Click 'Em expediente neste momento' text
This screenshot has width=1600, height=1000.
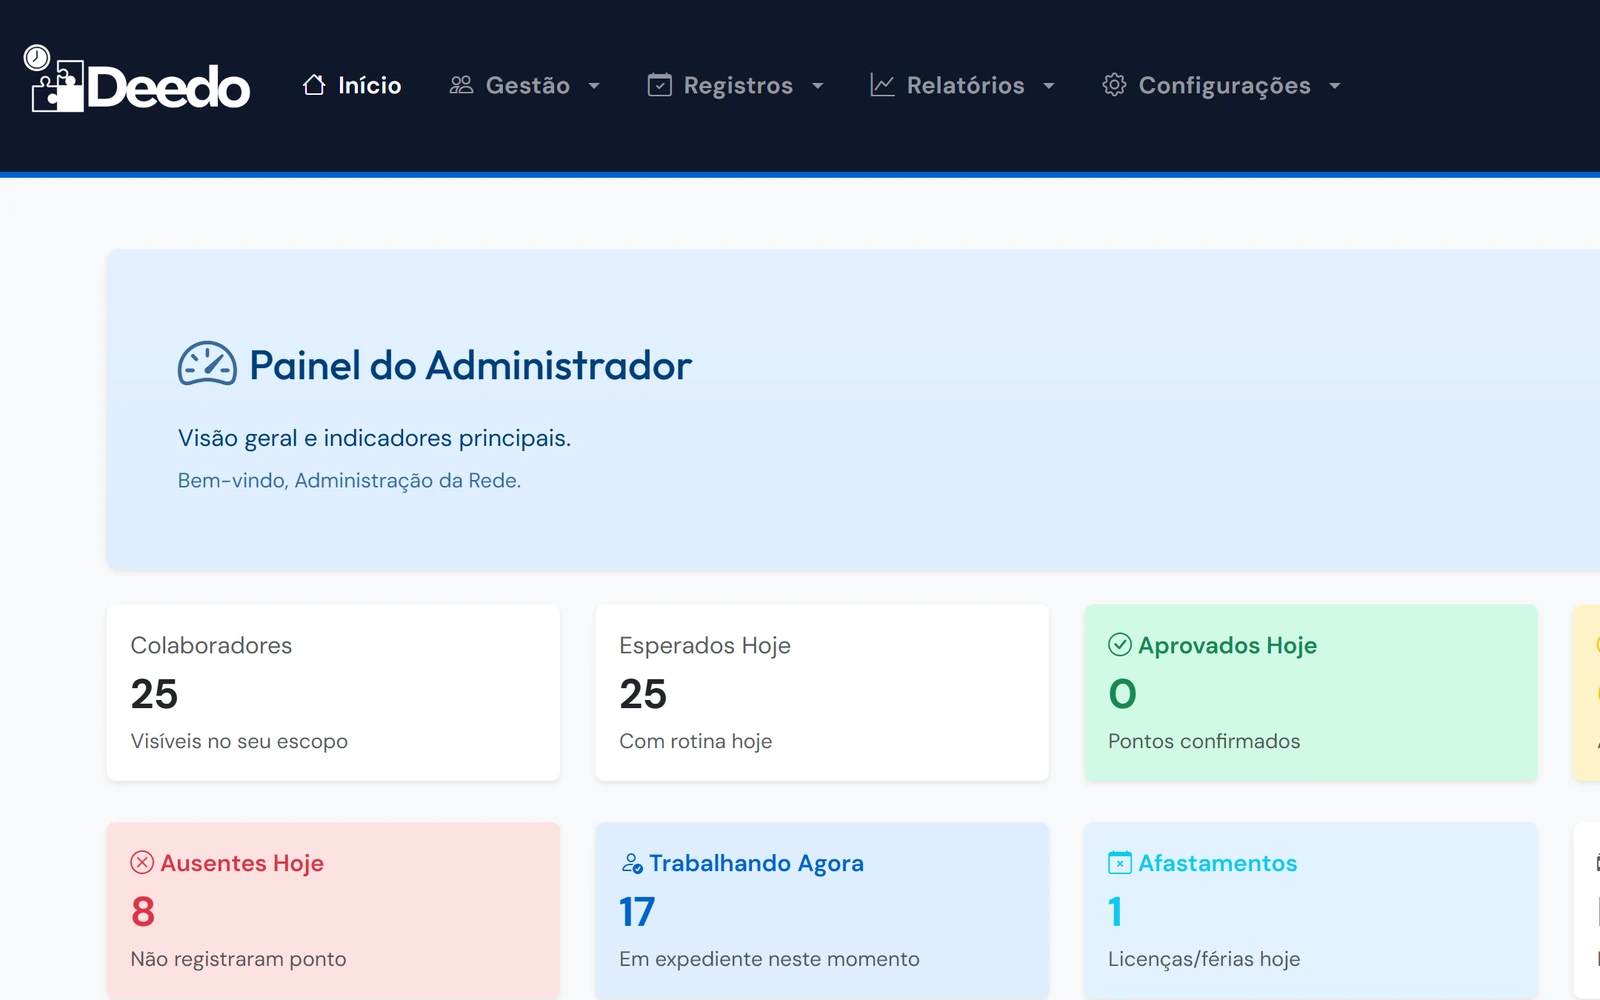[769, 959]
